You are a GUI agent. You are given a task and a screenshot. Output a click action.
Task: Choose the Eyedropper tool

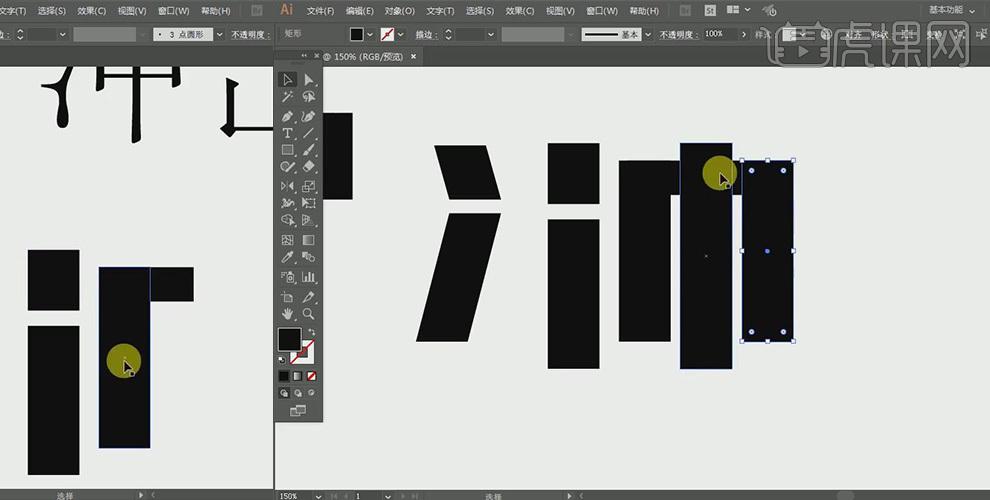[287, 257]
